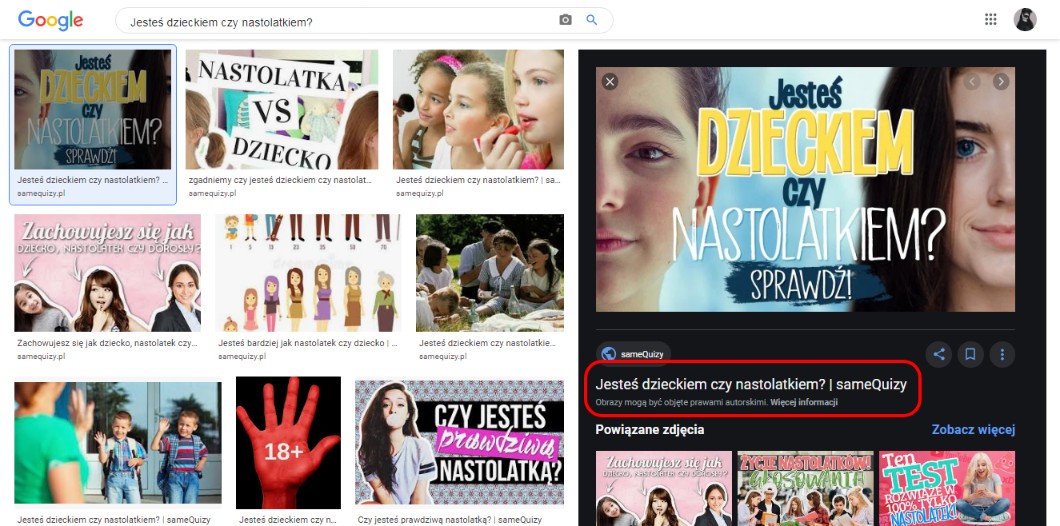Image resolution: width=1060 pixels, height=526 pixels.
Task: Click the 'Więcej informacji' link
Action: click(x=804, y=402)
